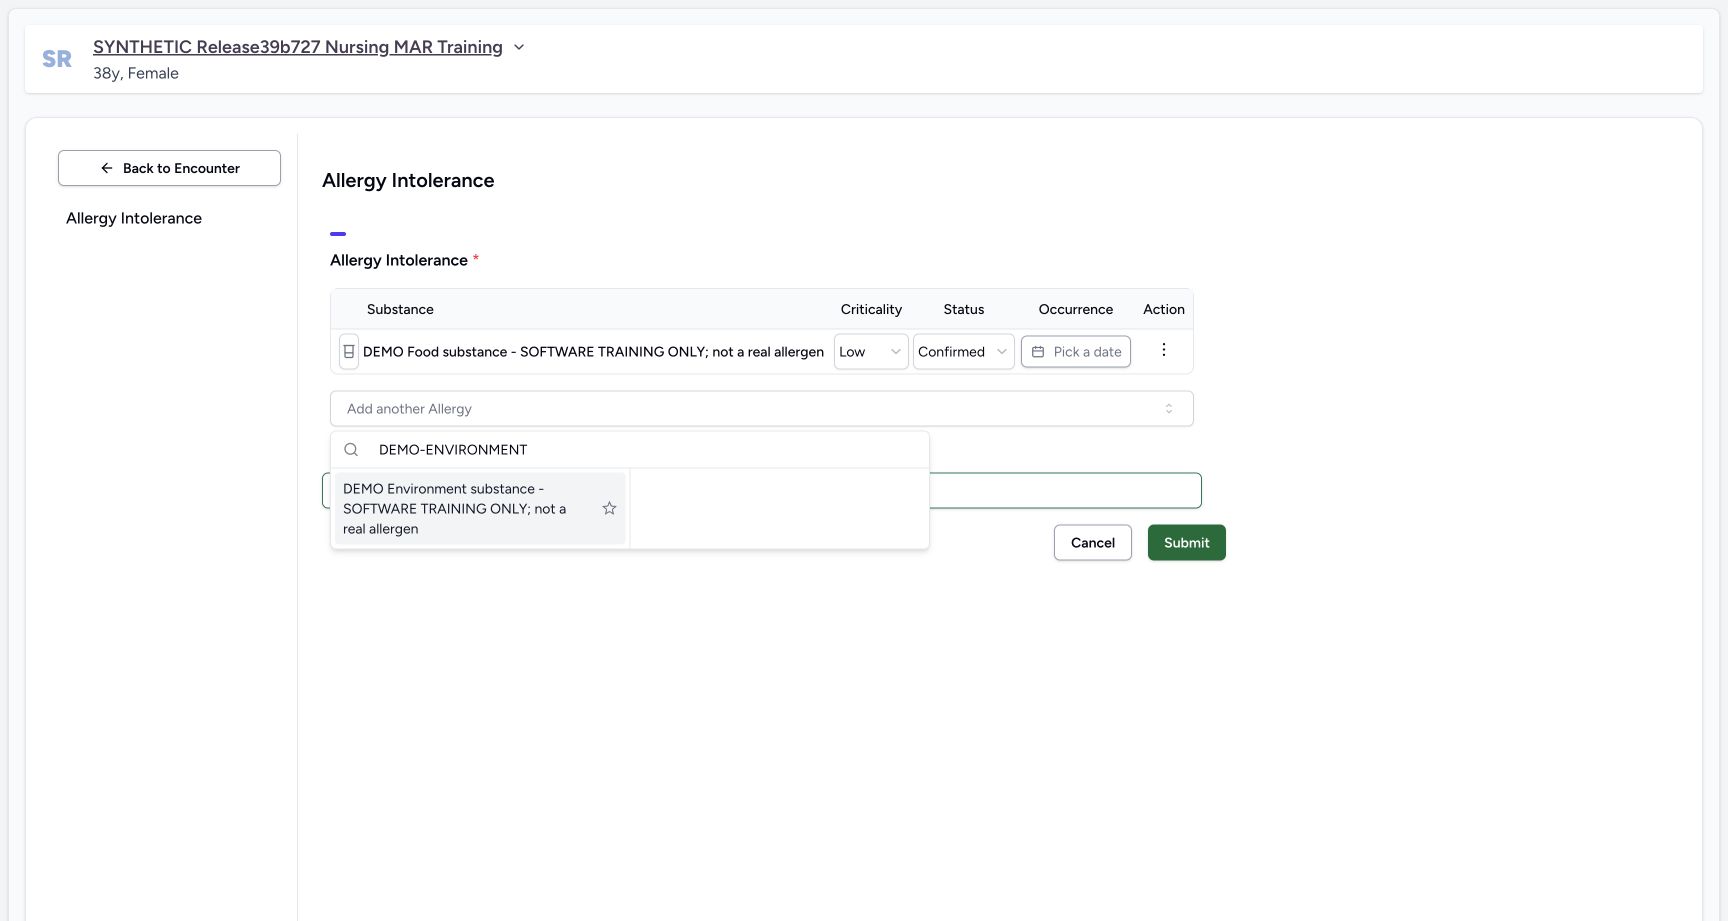Click the Action column header
The width and height of the screenshot is (1728, 921).
click(1164, 309)
